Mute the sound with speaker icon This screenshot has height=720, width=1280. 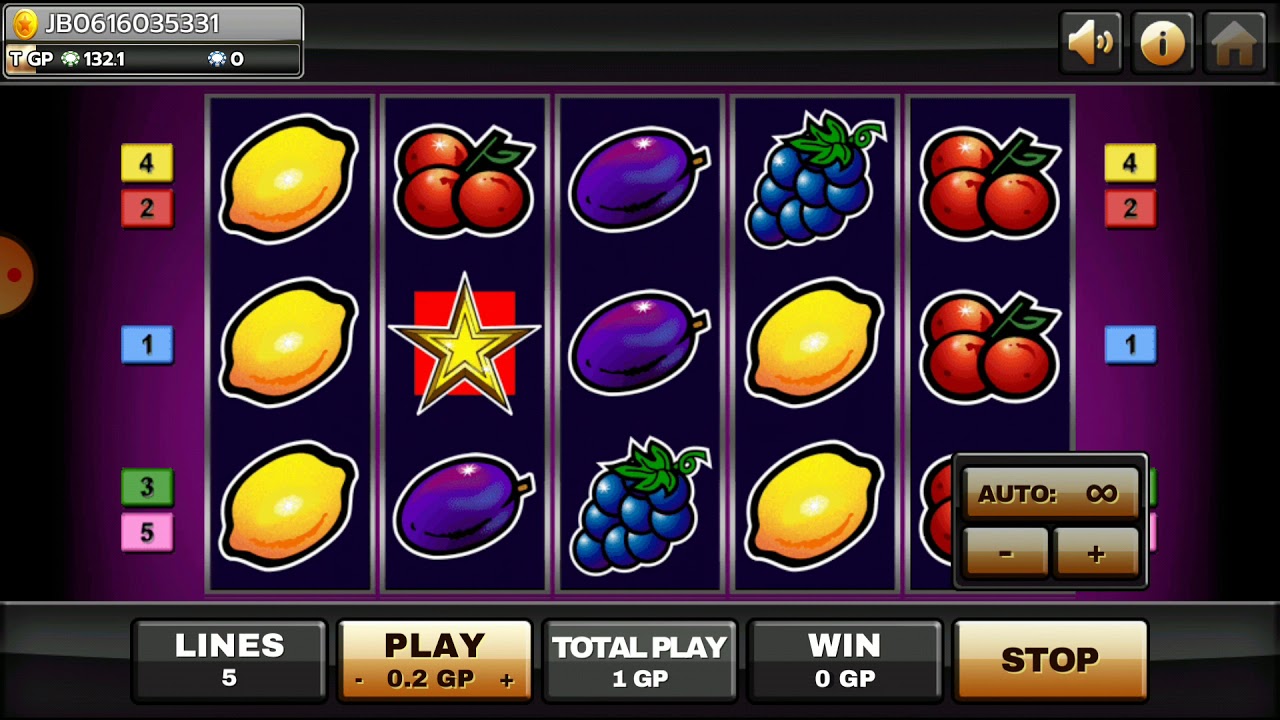click(x=1091, y=43)
